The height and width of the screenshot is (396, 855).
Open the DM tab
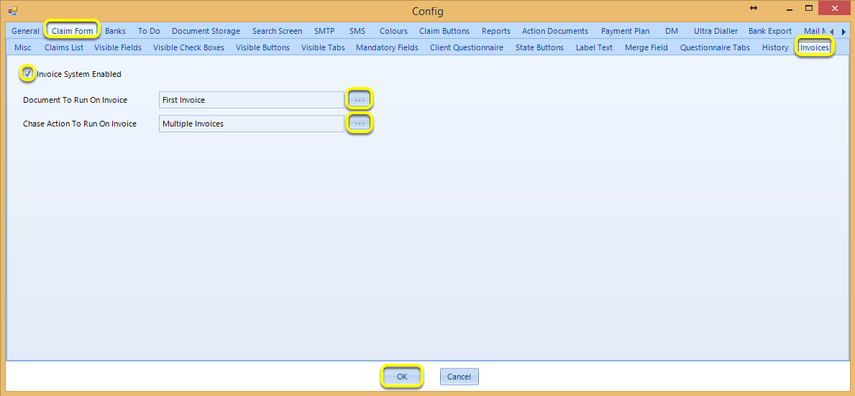click(x=671, y=31)
